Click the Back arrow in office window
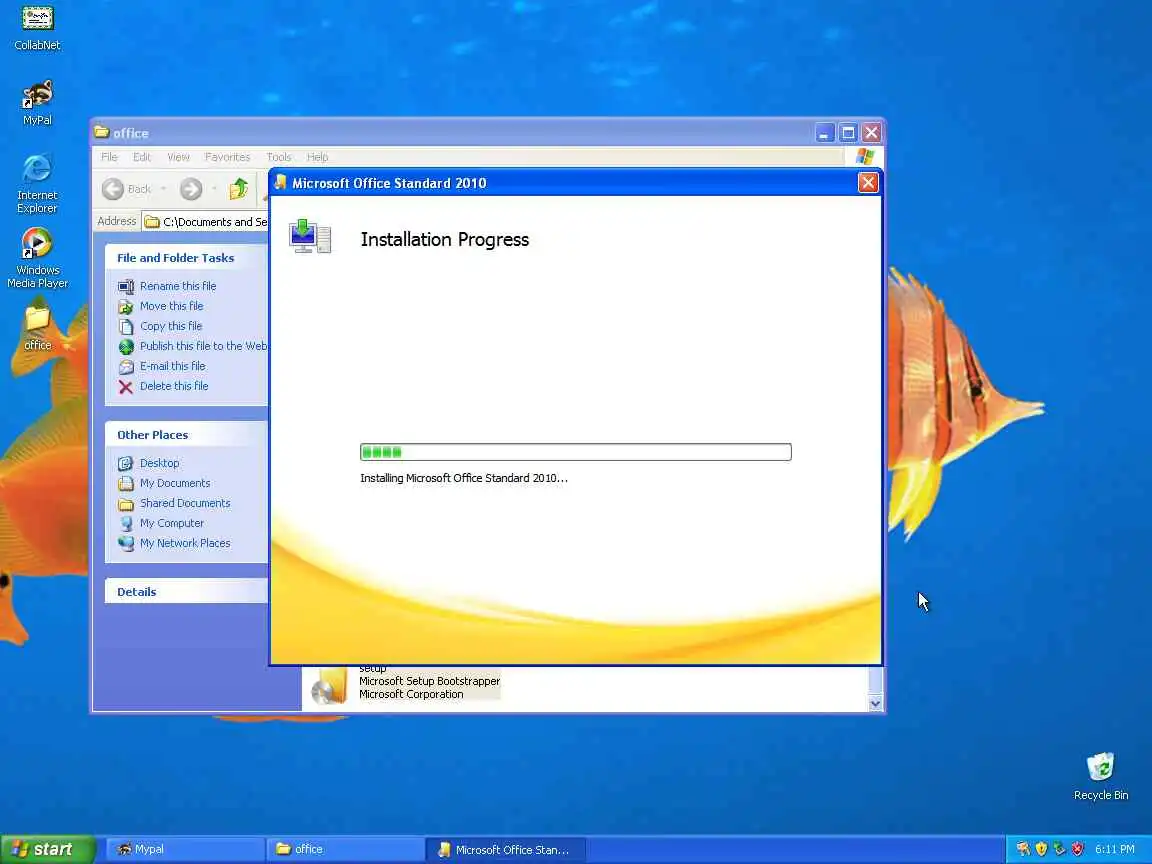1152x864 pixels. (112, 189)
